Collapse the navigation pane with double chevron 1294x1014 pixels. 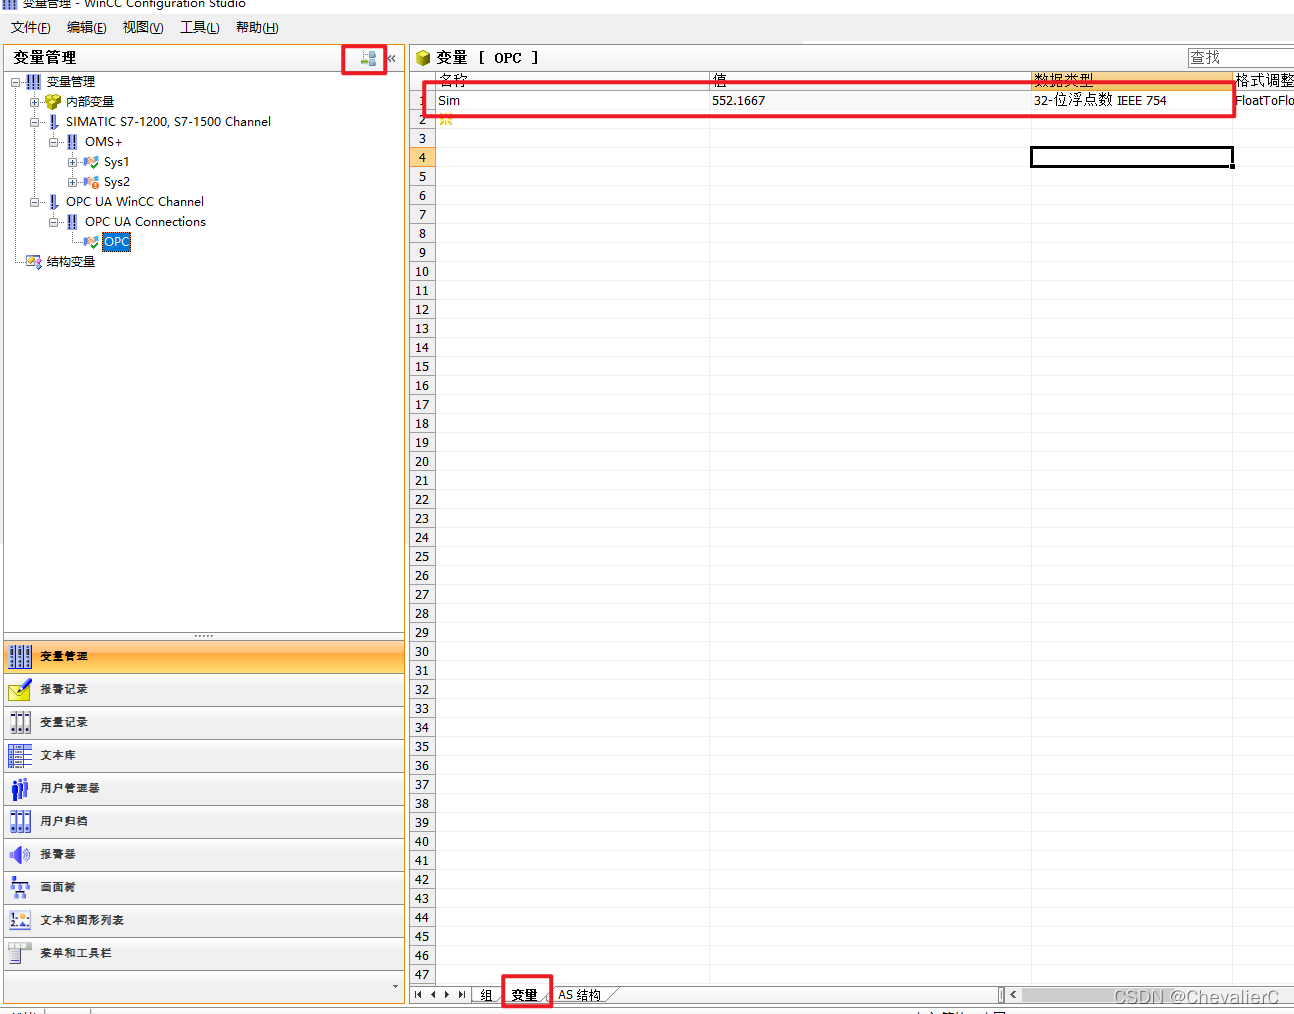(x=392, y=59)
